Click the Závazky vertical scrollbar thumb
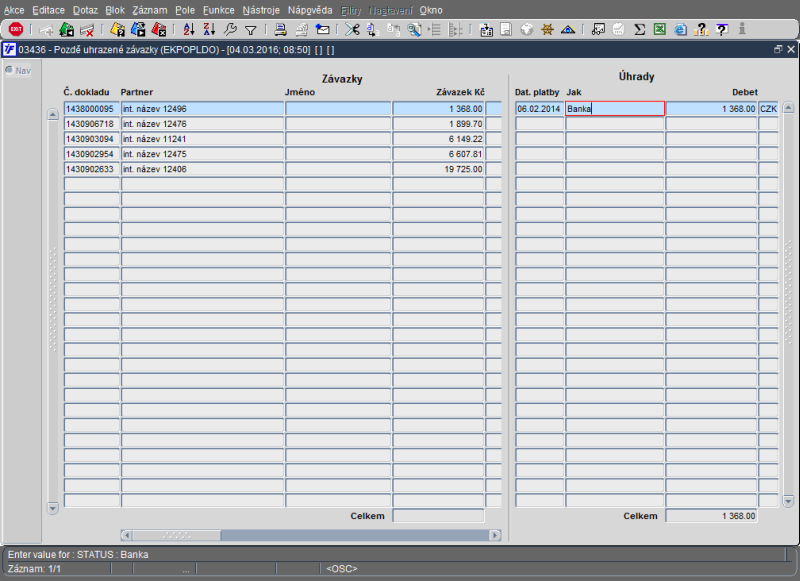The width and height of the screenshot is (800, 581). point(53,300)
